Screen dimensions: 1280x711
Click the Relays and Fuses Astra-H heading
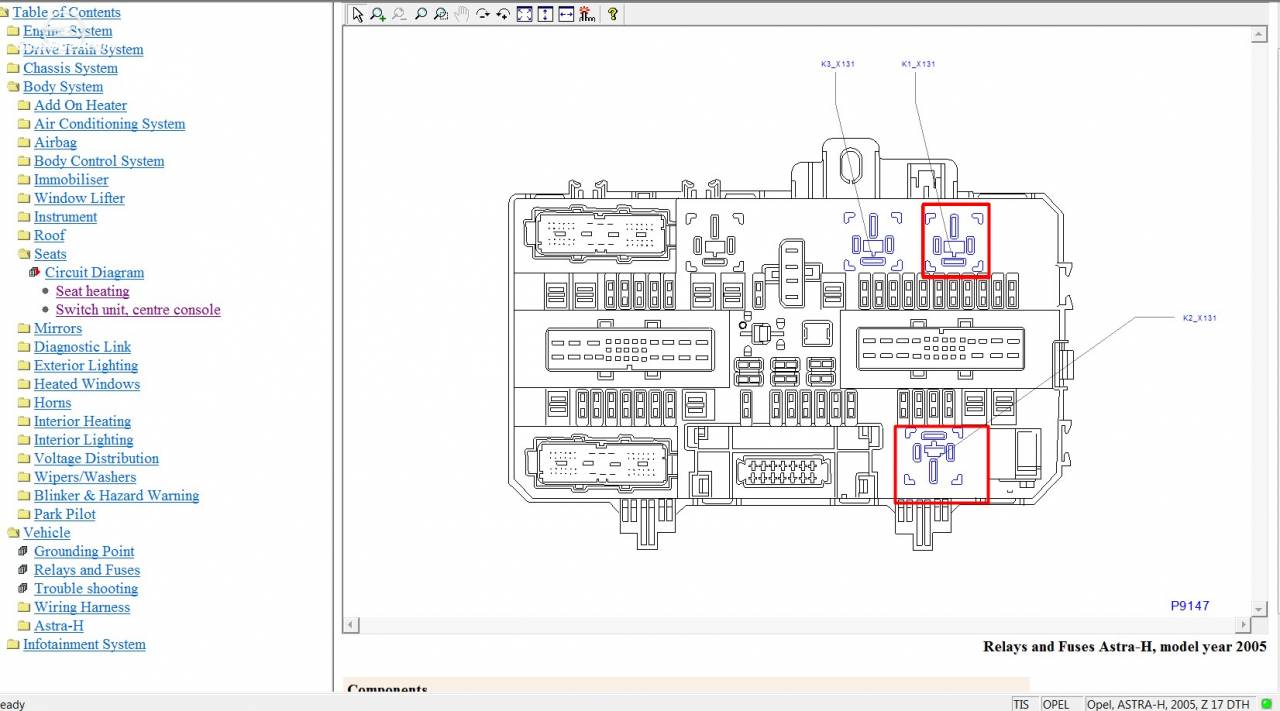[1125, 646]
